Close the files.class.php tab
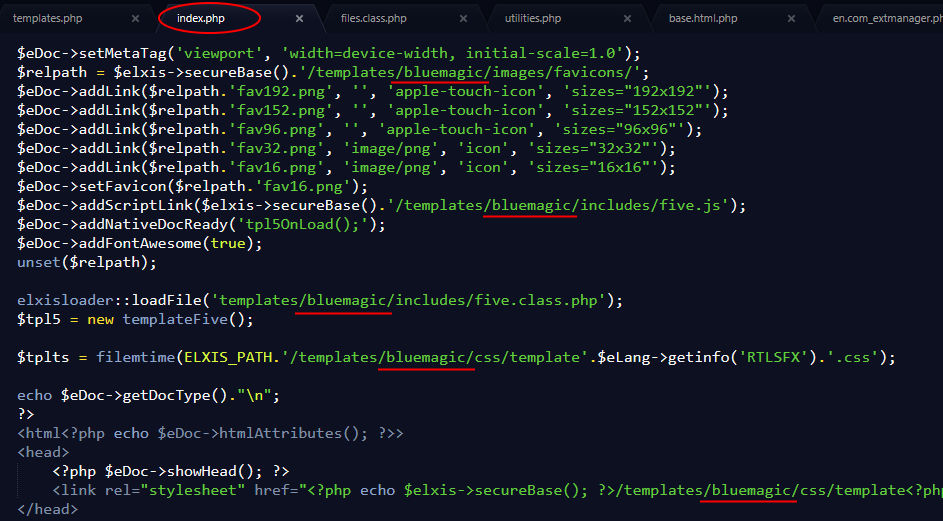 coord(463,19)
